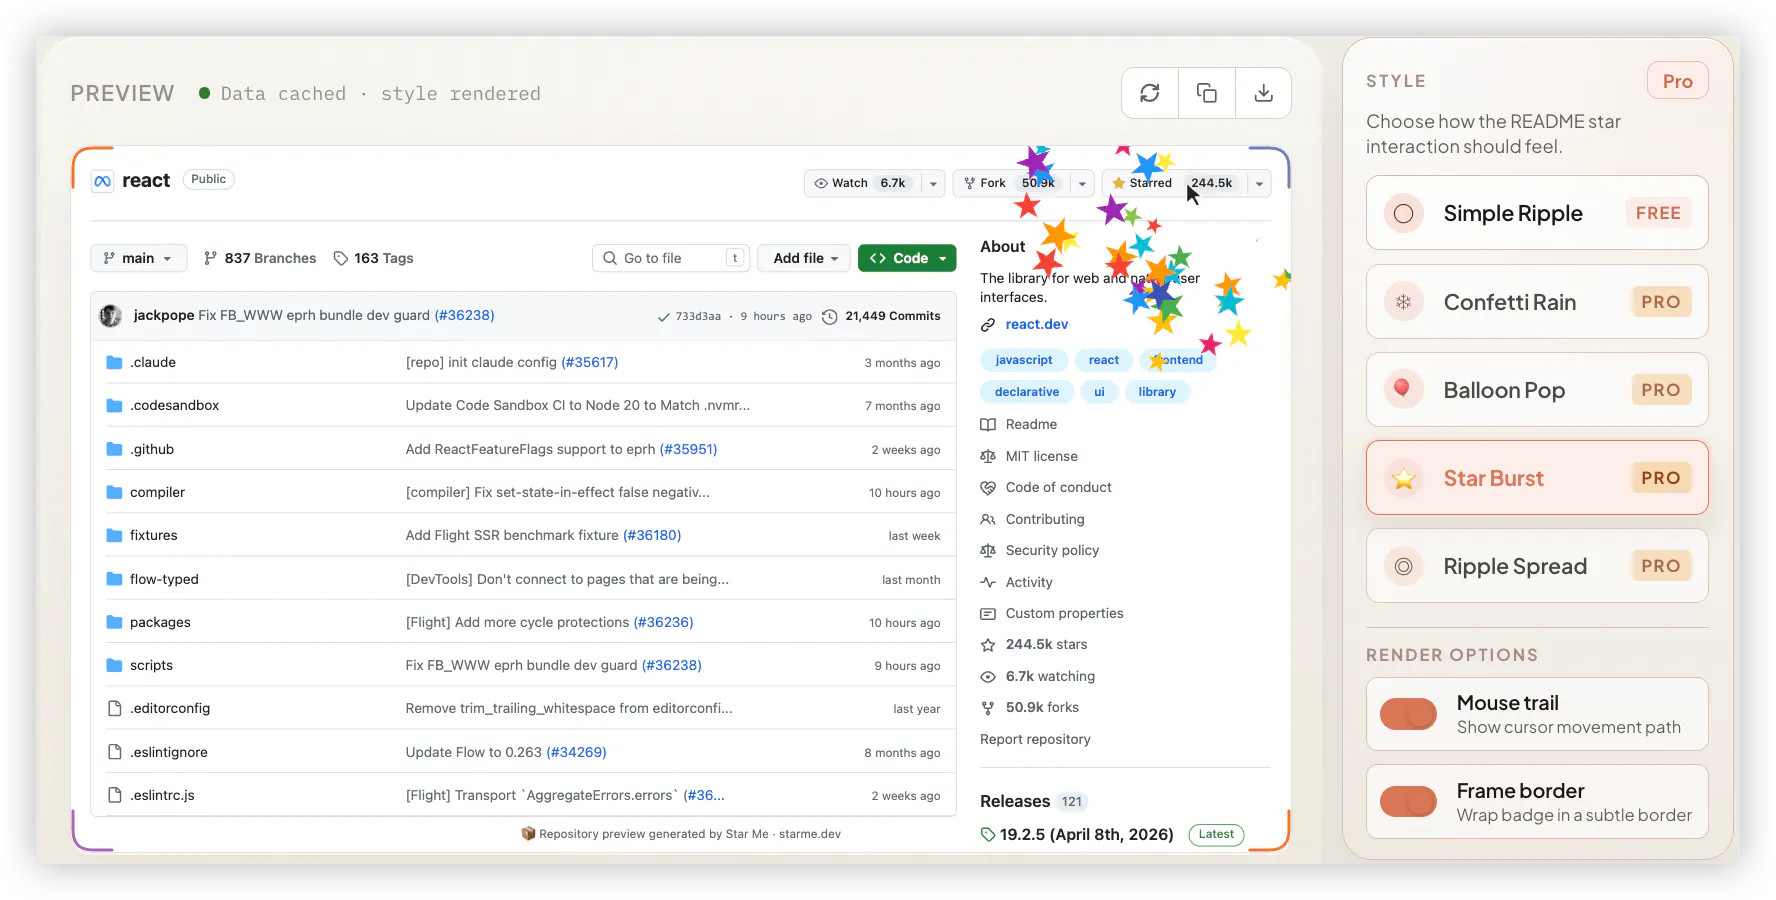Open the packages folder
The height and width of the screenshot is (900, 1776).
pyautogui.click(x=160, y=622)
